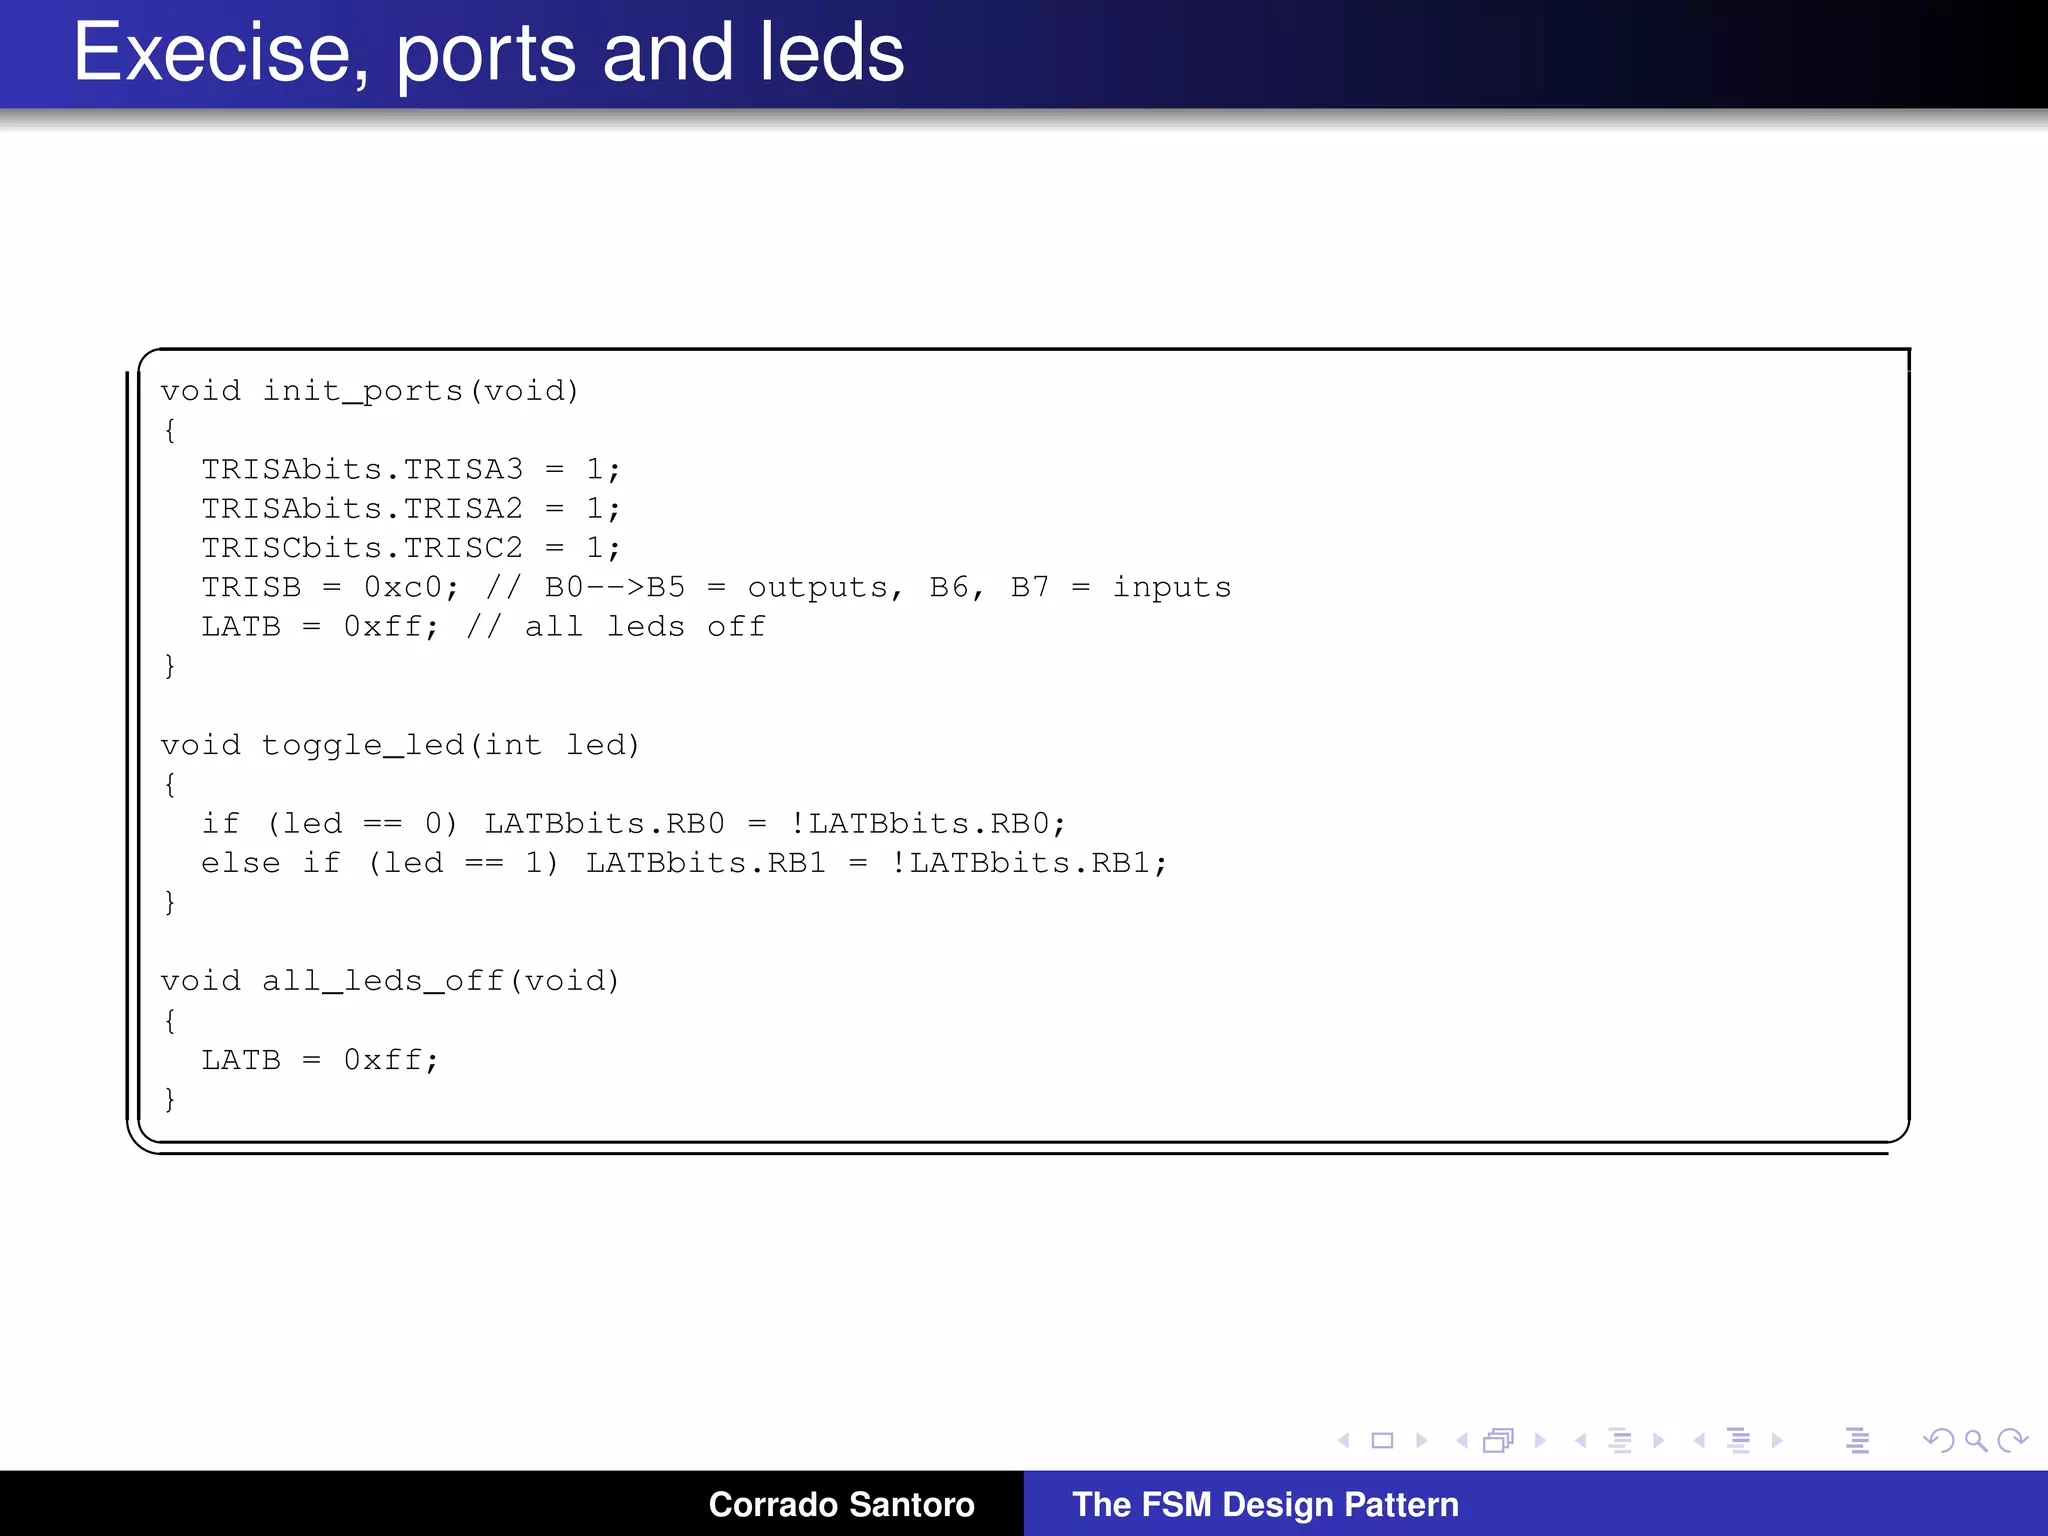Go to next subsection arrow

(1659, 1440)
